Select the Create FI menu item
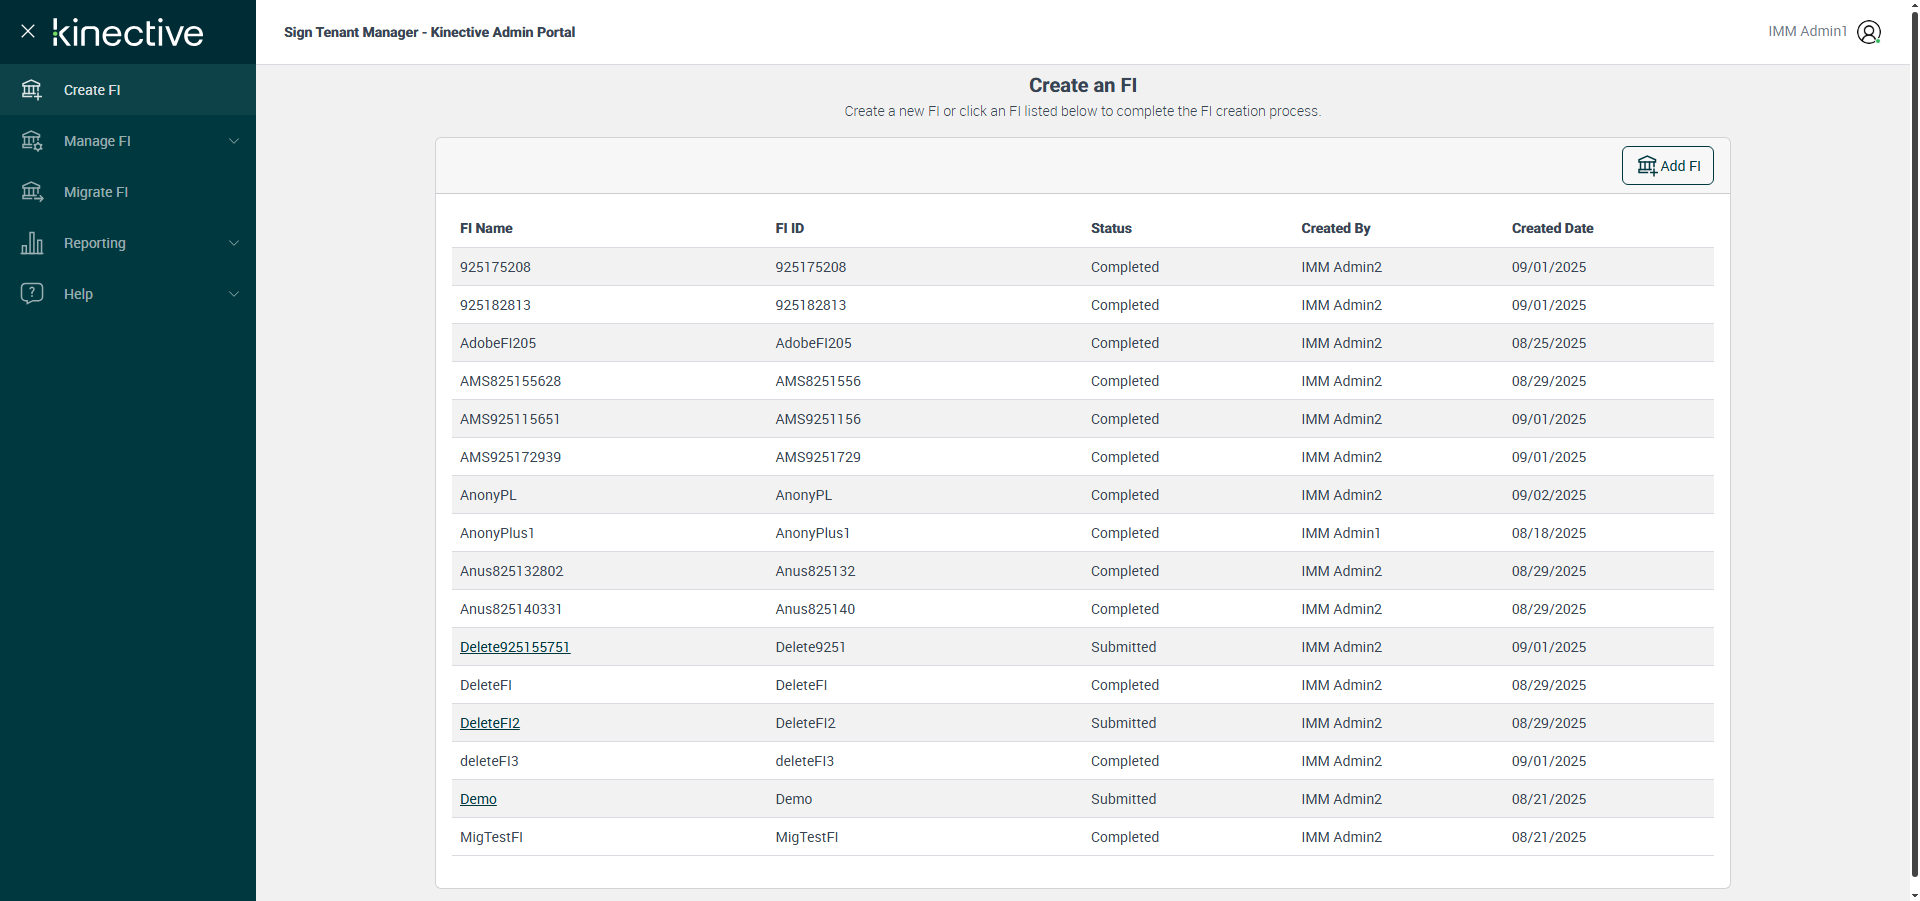 click(92, 90)
